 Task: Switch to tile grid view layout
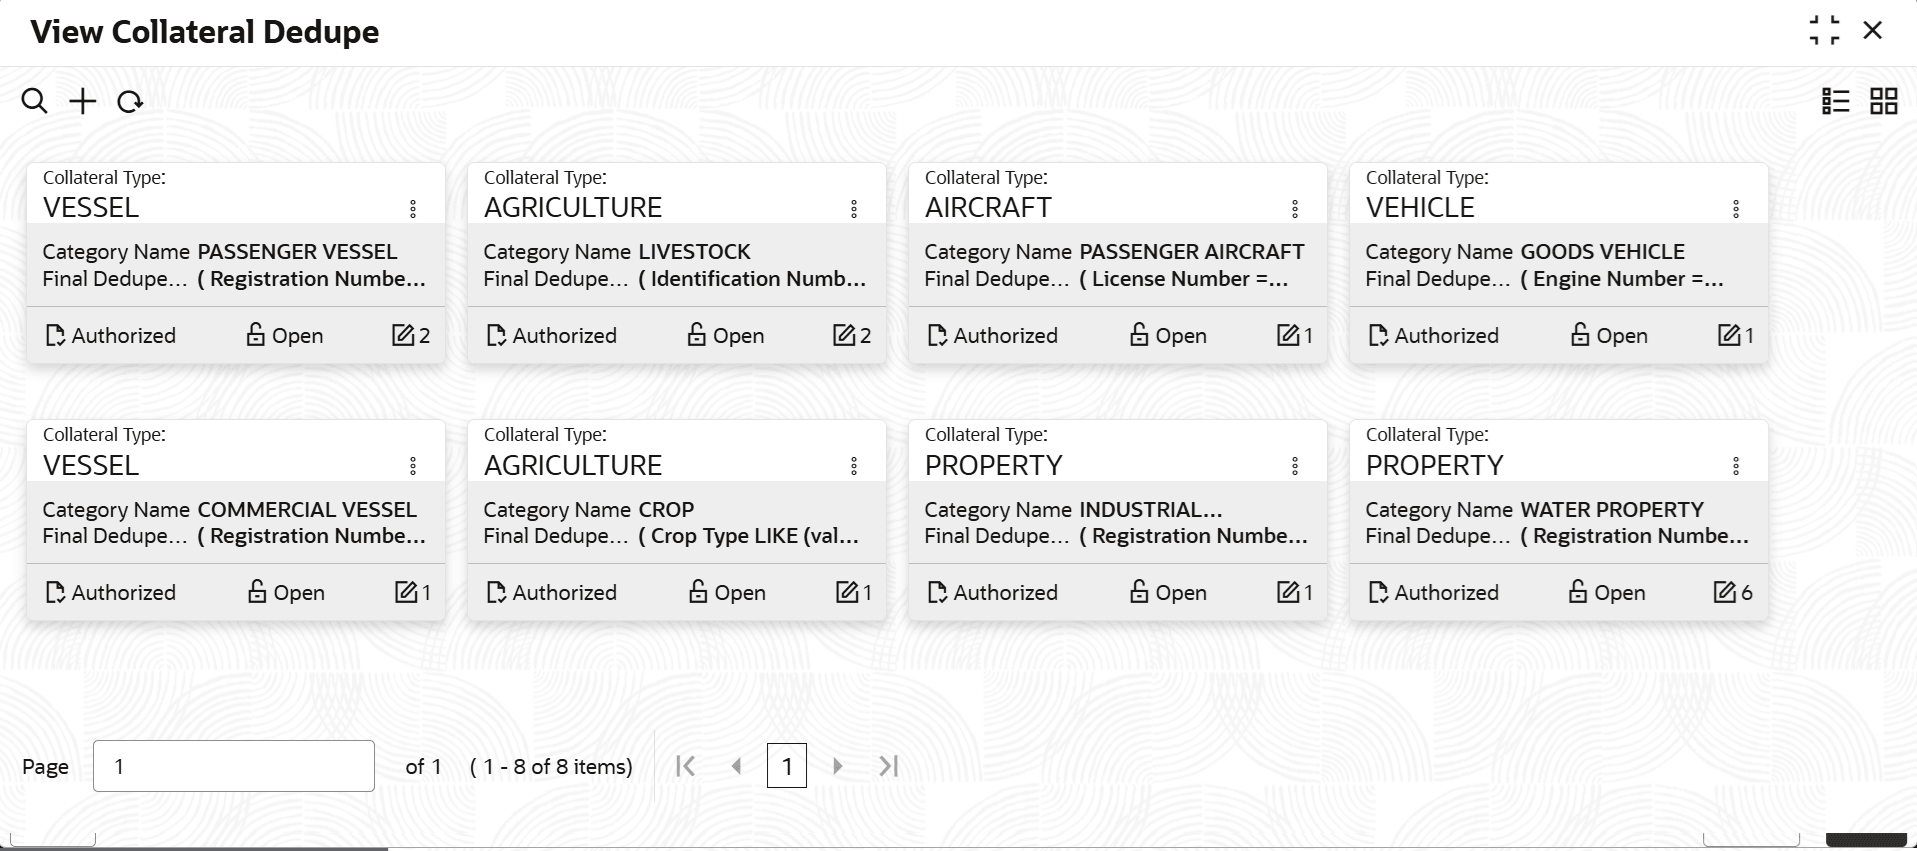[1883, 101]
